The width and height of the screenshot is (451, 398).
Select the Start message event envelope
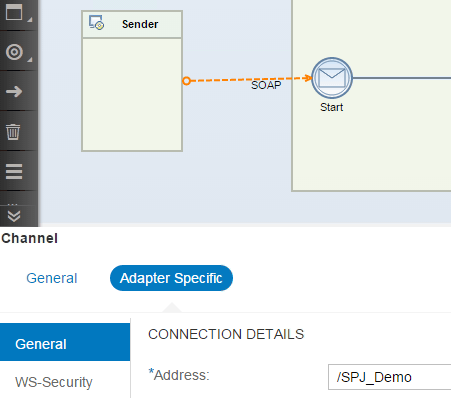coord(332,78)
